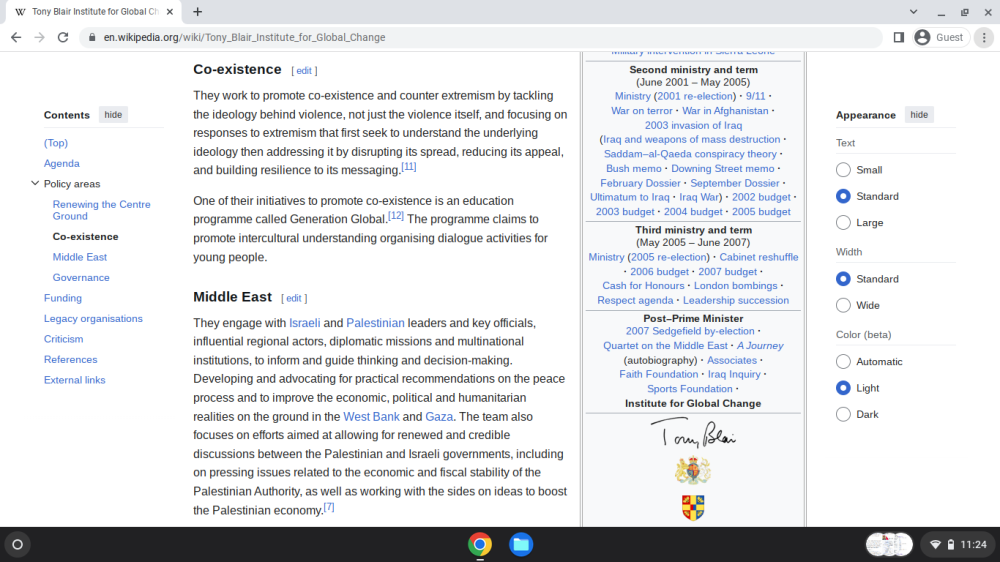1000x562 pixels.
Task: Open the royal coat of arms image
Action: coord(693,471)
